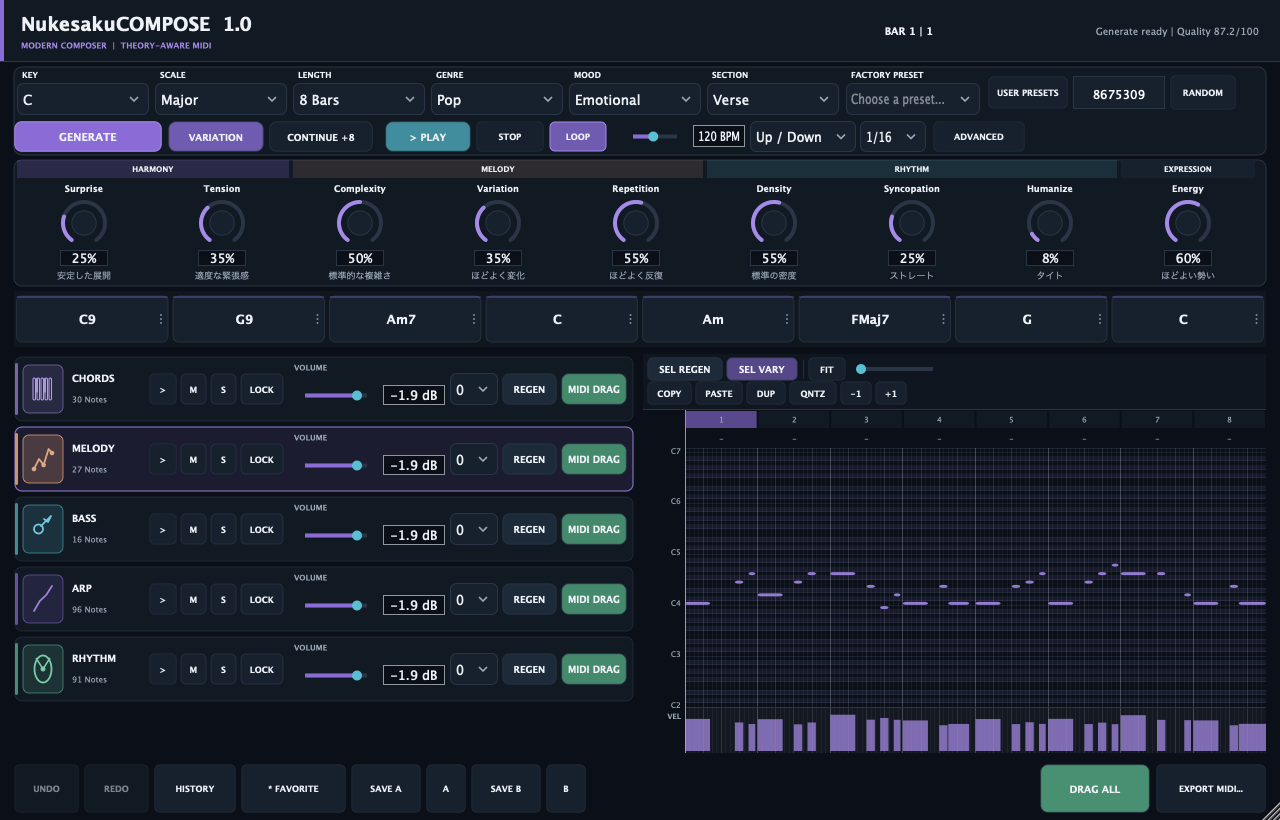Preview the Melody track with its > button

click(x=163, y=459)
